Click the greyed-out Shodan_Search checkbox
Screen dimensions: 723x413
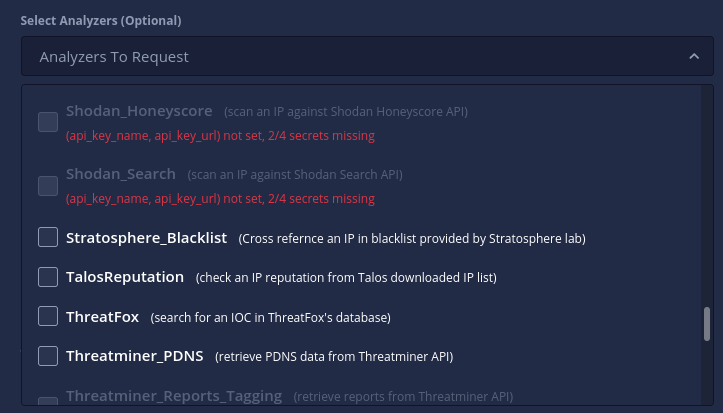pos(48,186)
